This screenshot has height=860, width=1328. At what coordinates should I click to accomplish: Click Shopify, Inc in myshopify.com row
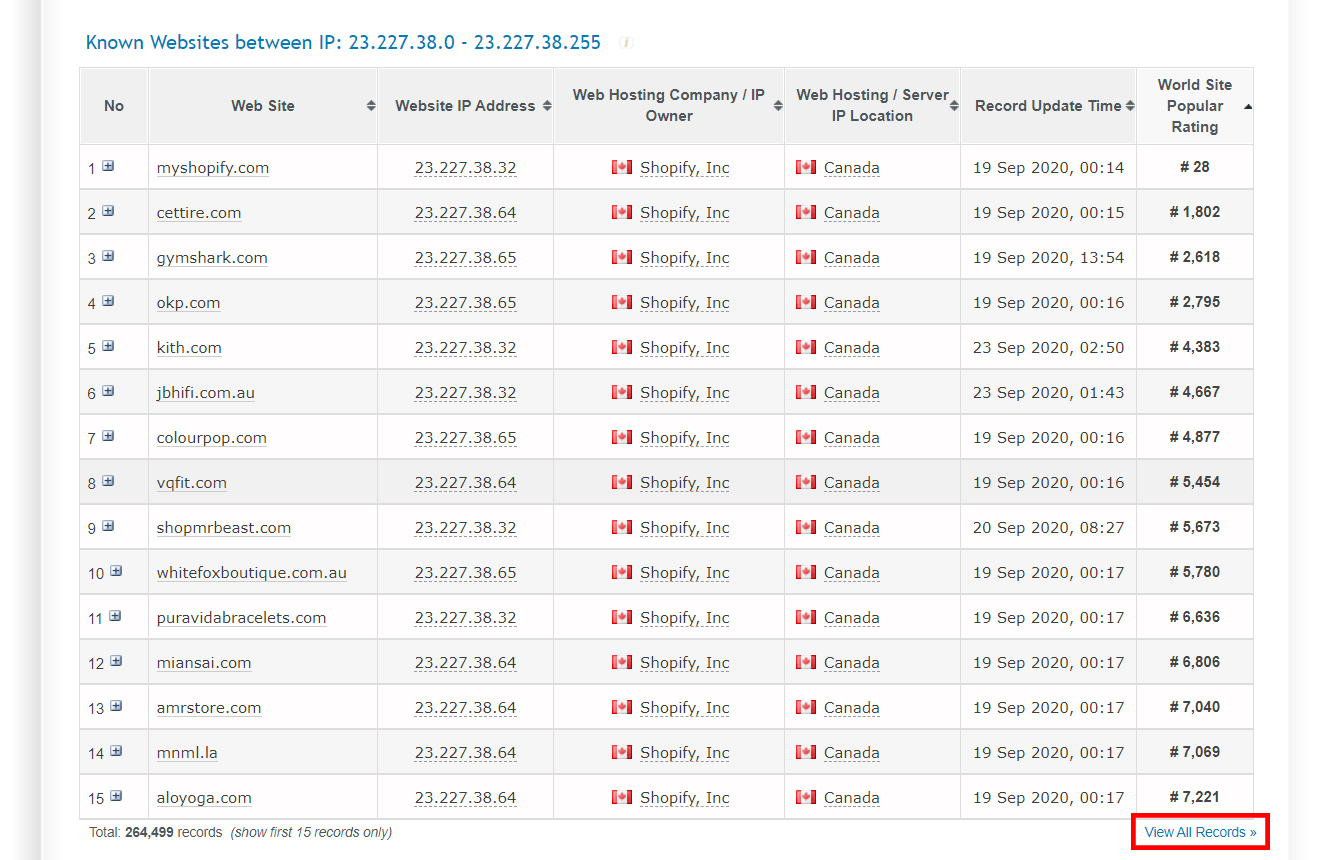tap(685, 168)
